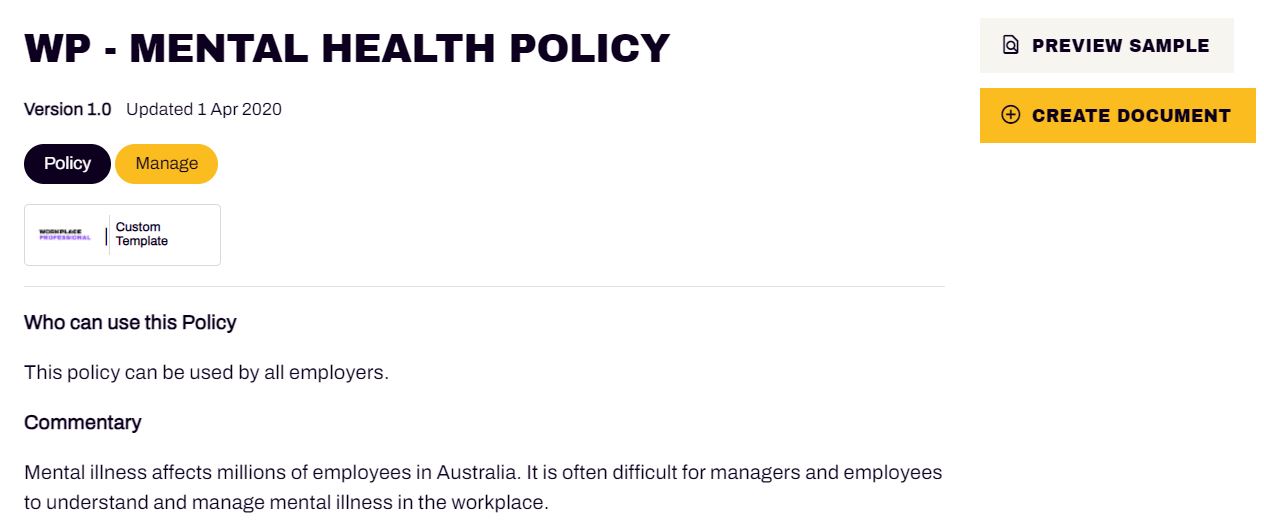This screenshot has width=1264, height=532.
Task: Click the Who can use this Policy heading
Action: click(130, 322)
